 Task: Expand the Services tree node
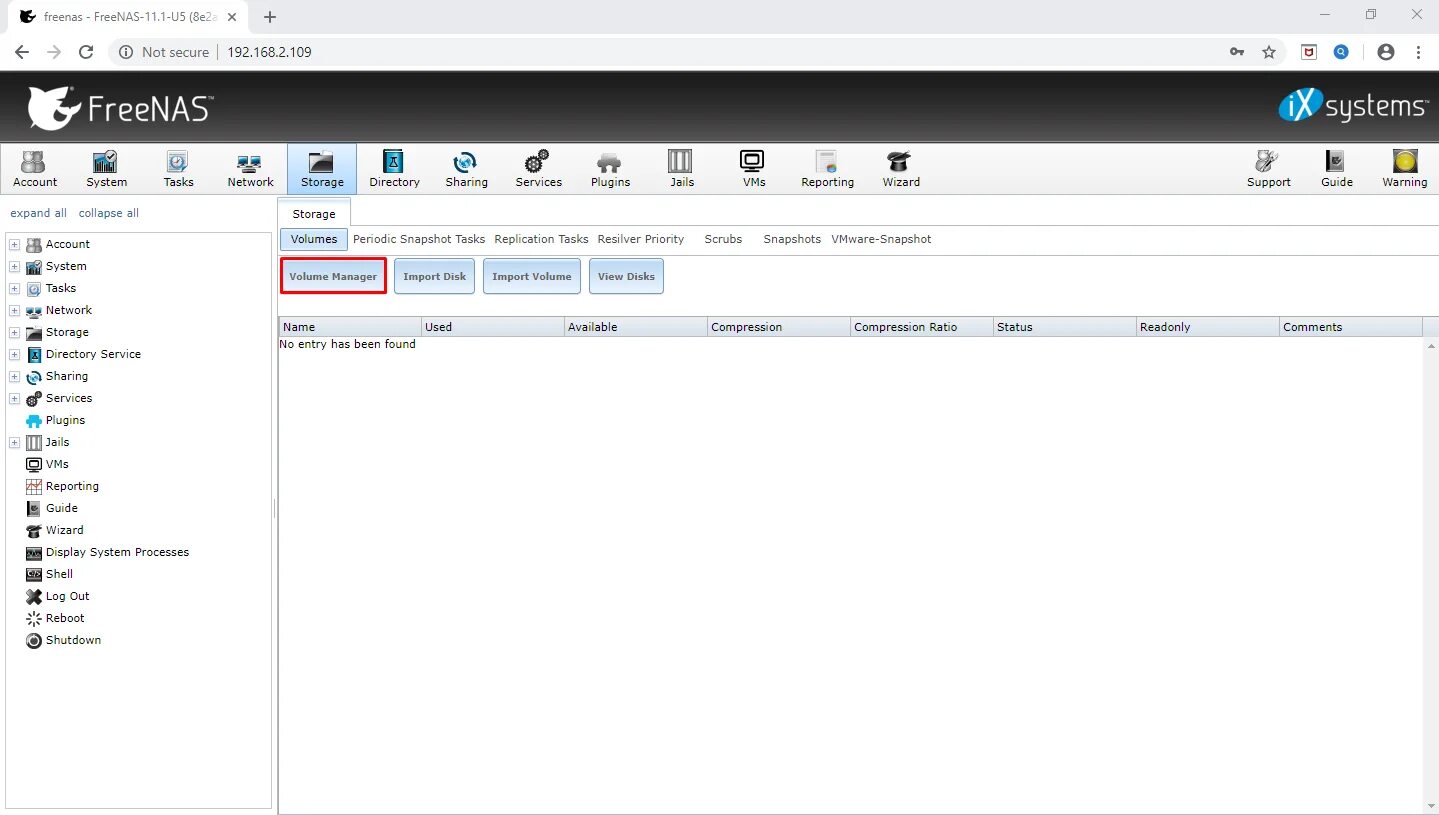tap(15, 399)
